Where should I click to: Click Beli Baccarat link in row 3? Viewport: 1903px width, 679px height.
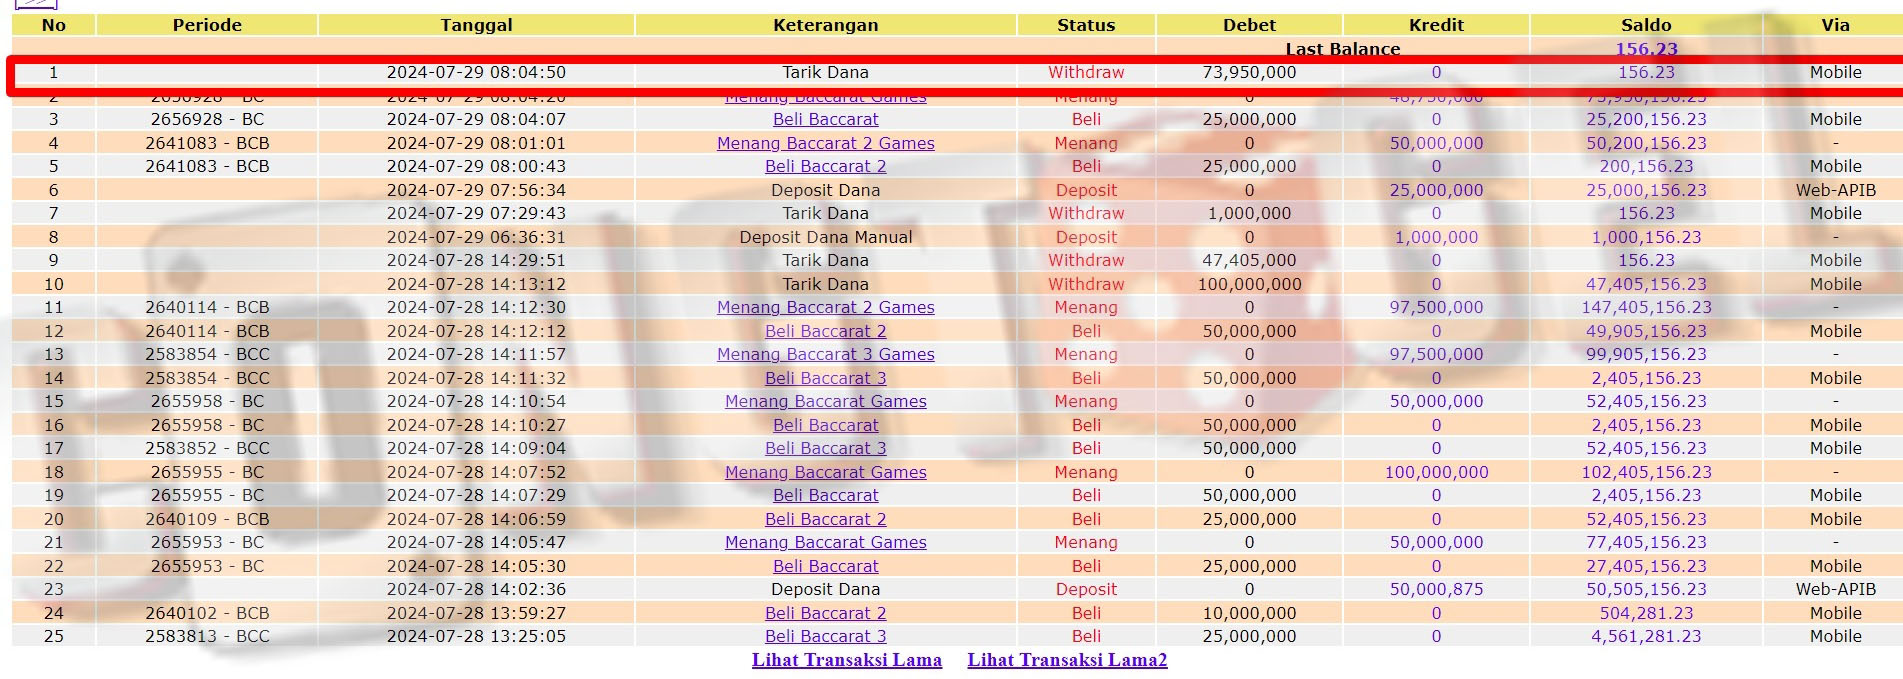pyautogui.click(x=825, y=119)
